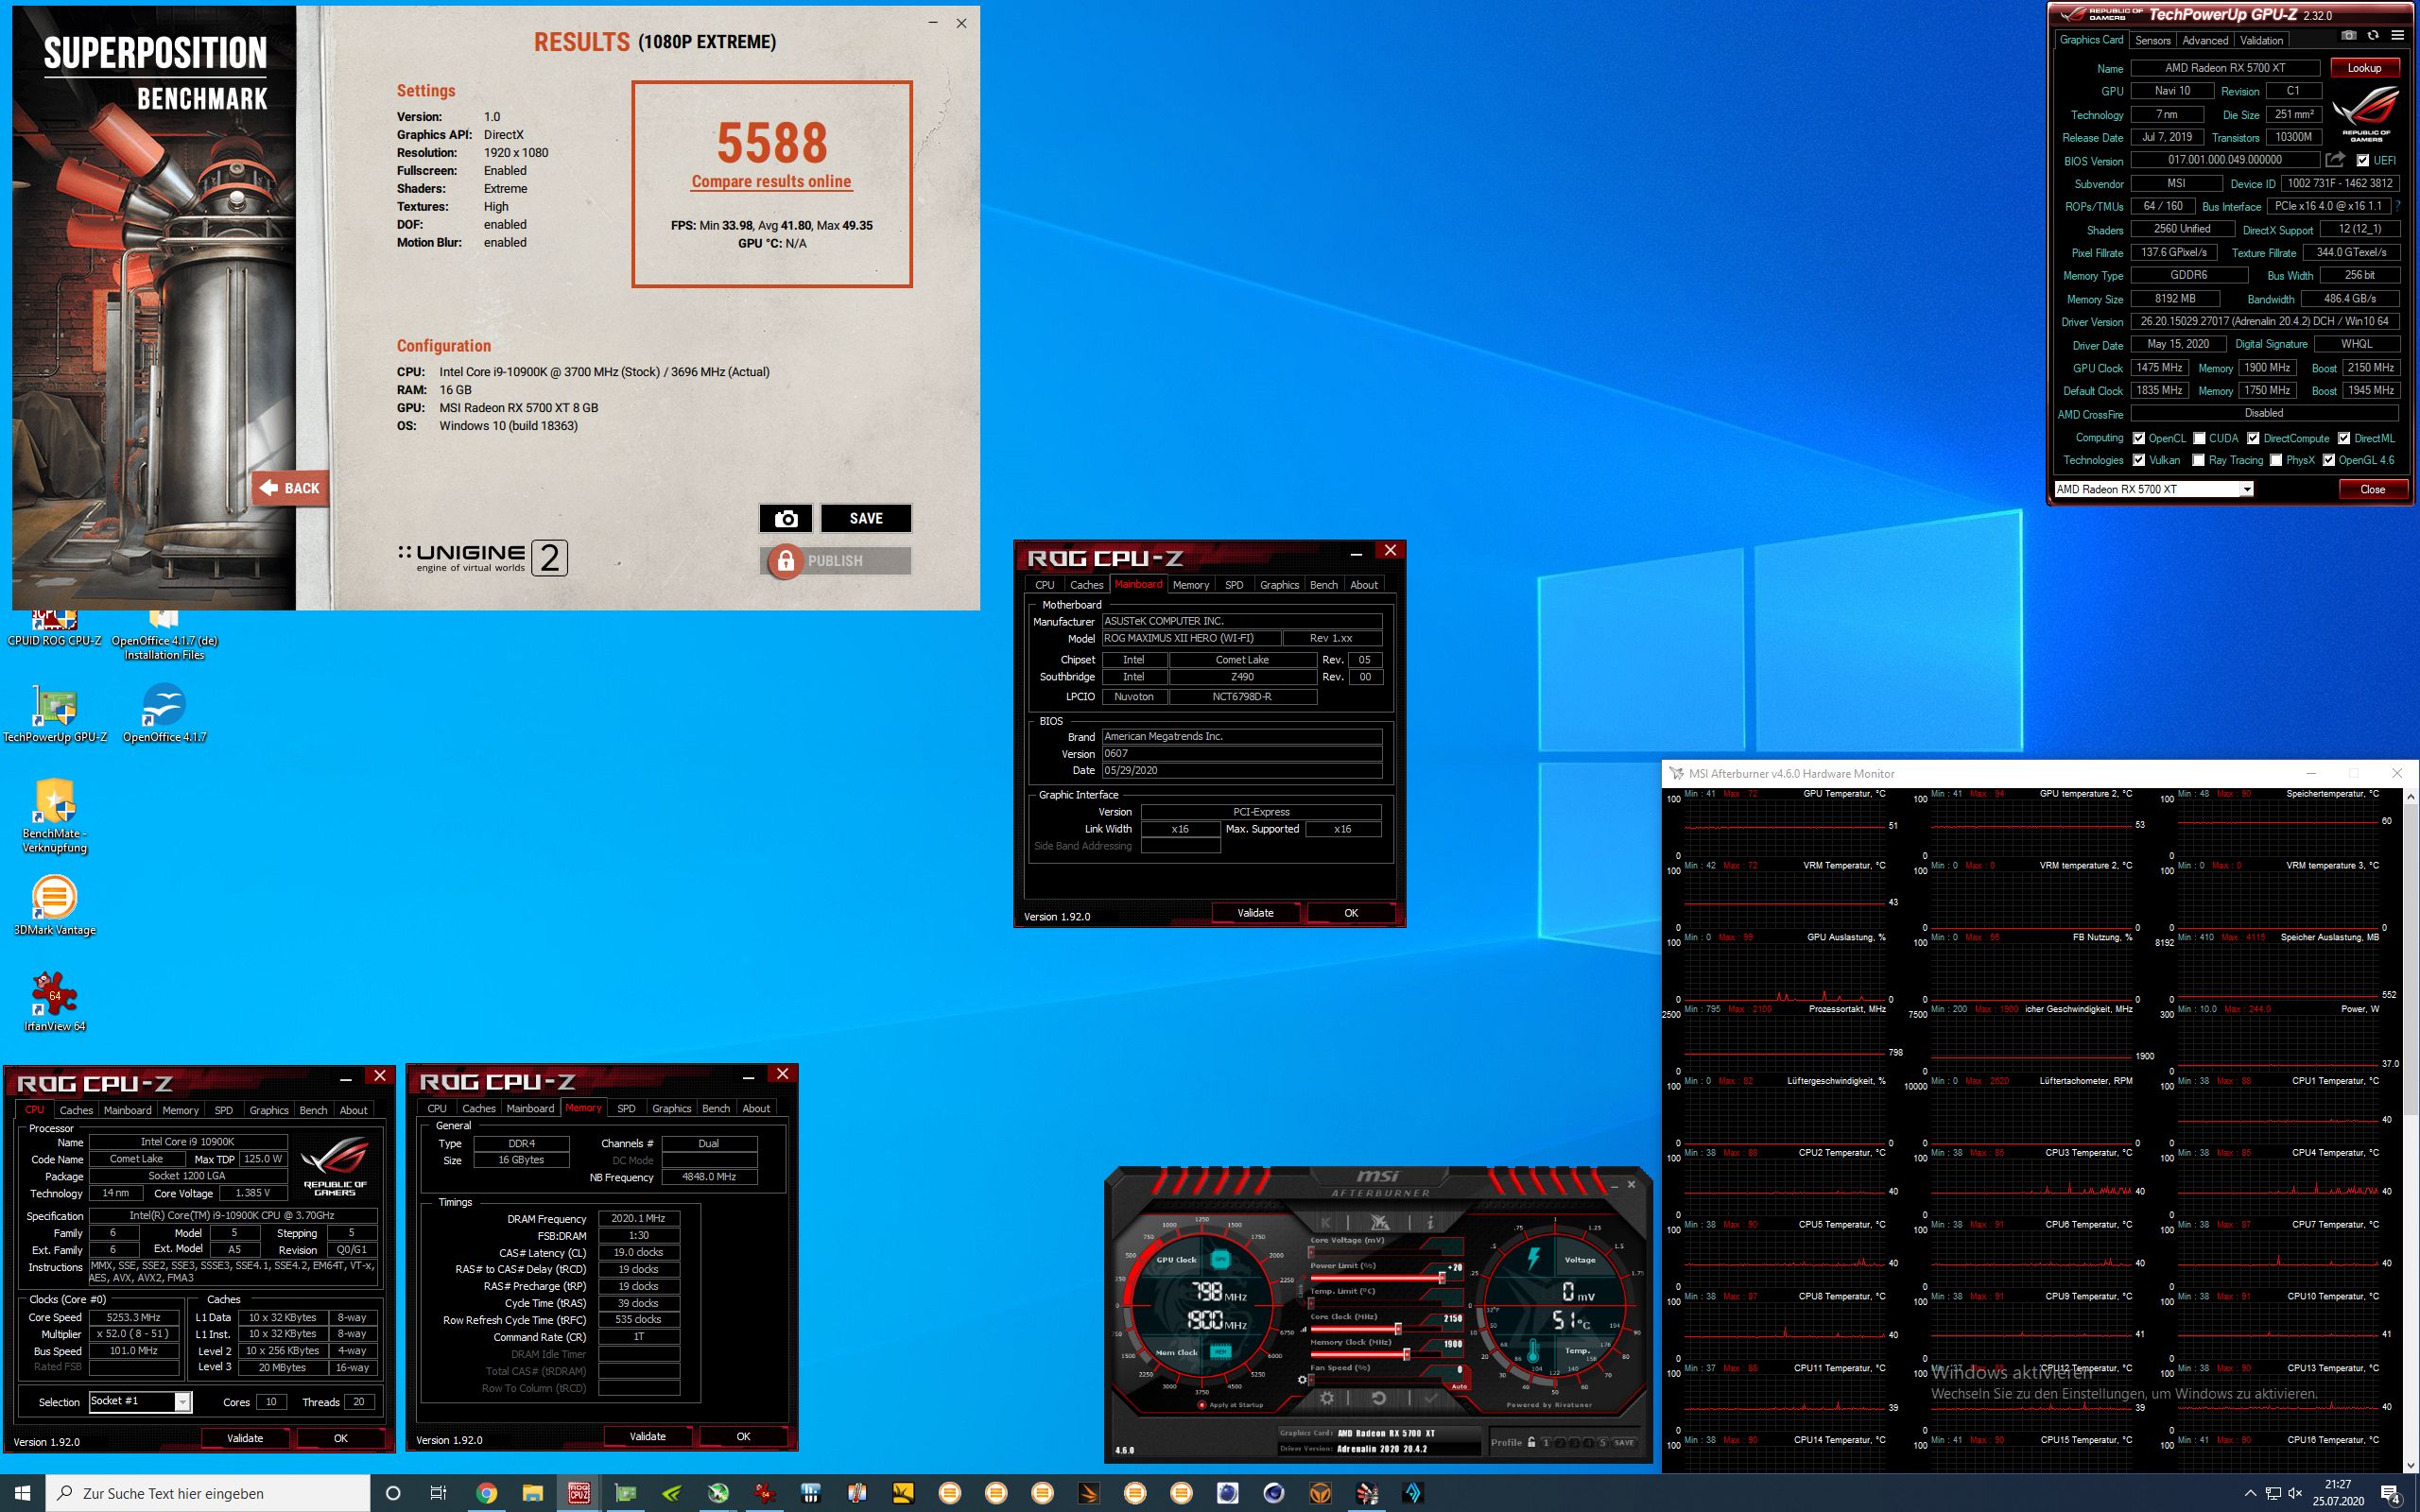Screen dimensions: 2420x1512
Task: Switch to the Validation tab in GPU-Z
Action: pos(2261,40)
